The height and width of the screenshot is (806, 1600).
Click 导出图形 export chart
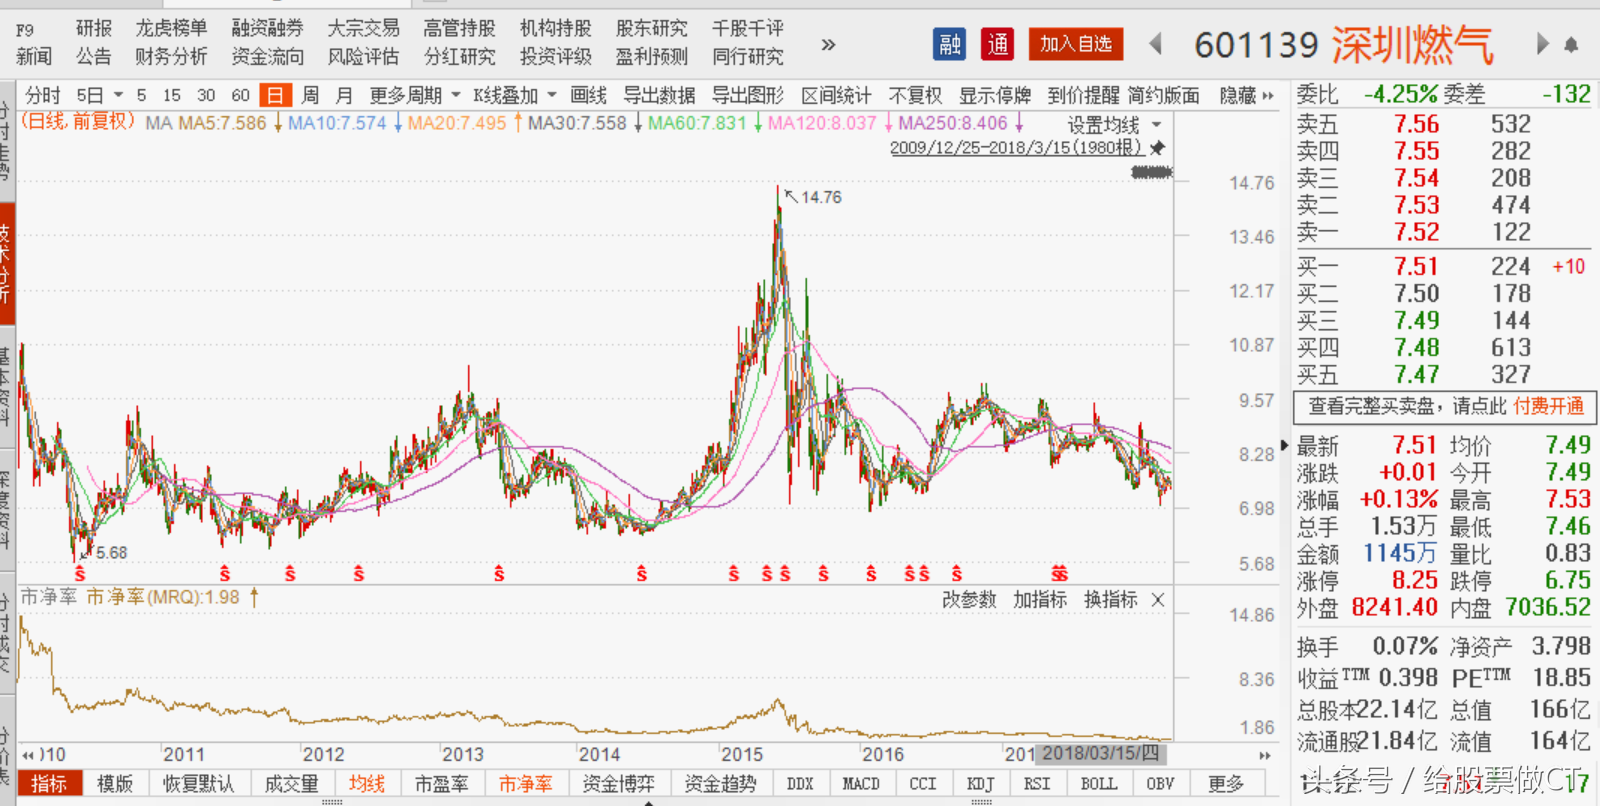click(748, 95)
